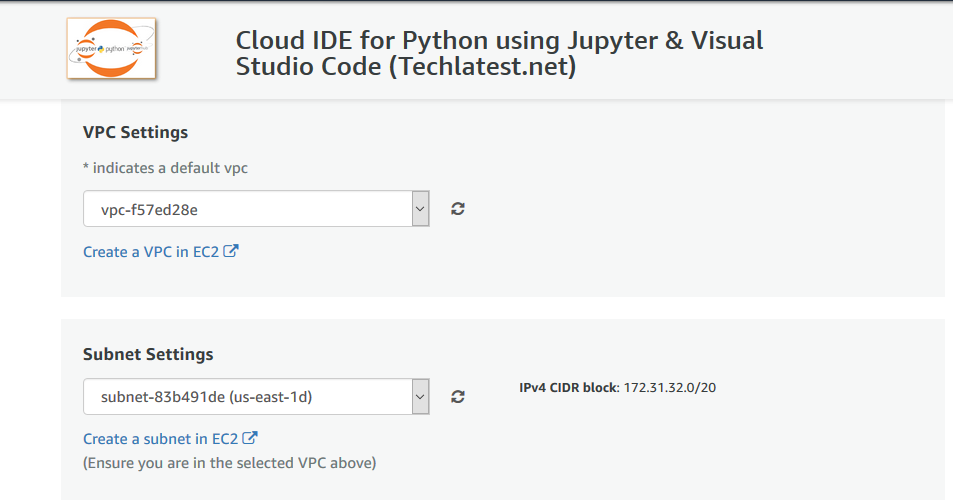Open the Create a subnet in EC2 link
953x500 pixels.
pos(170,439)
